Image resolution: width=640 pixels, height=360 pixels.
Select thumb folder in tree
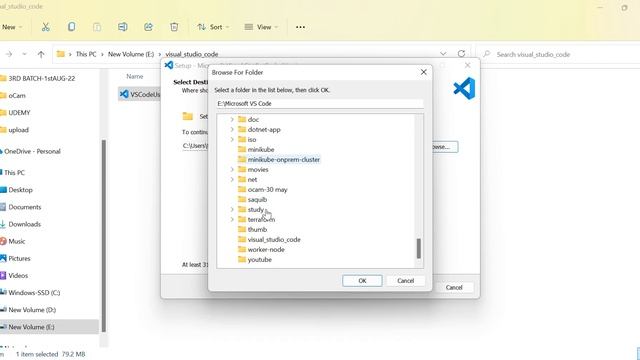(x=257, y=229)
